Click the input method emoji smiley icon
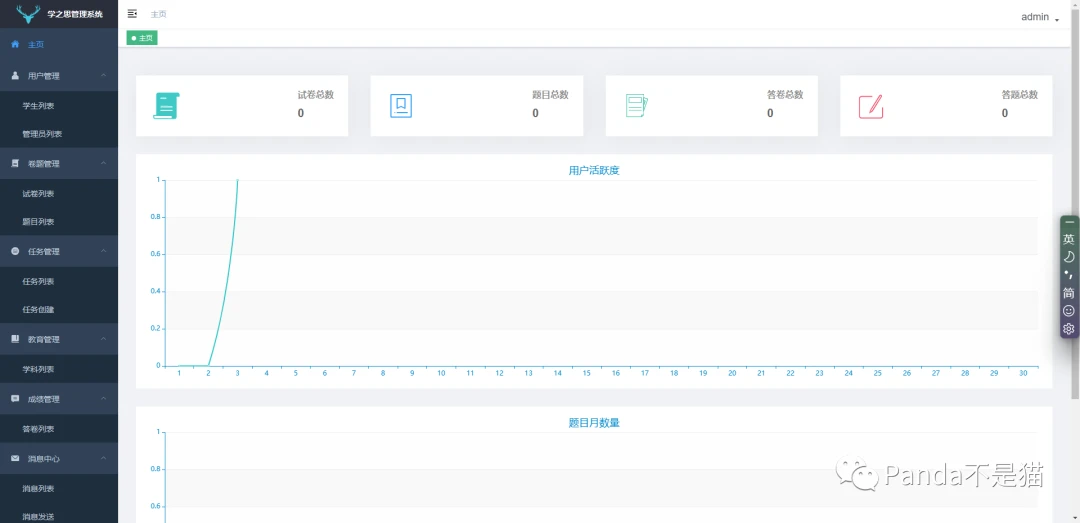The image size is (1080, 523). [1068, 311]
